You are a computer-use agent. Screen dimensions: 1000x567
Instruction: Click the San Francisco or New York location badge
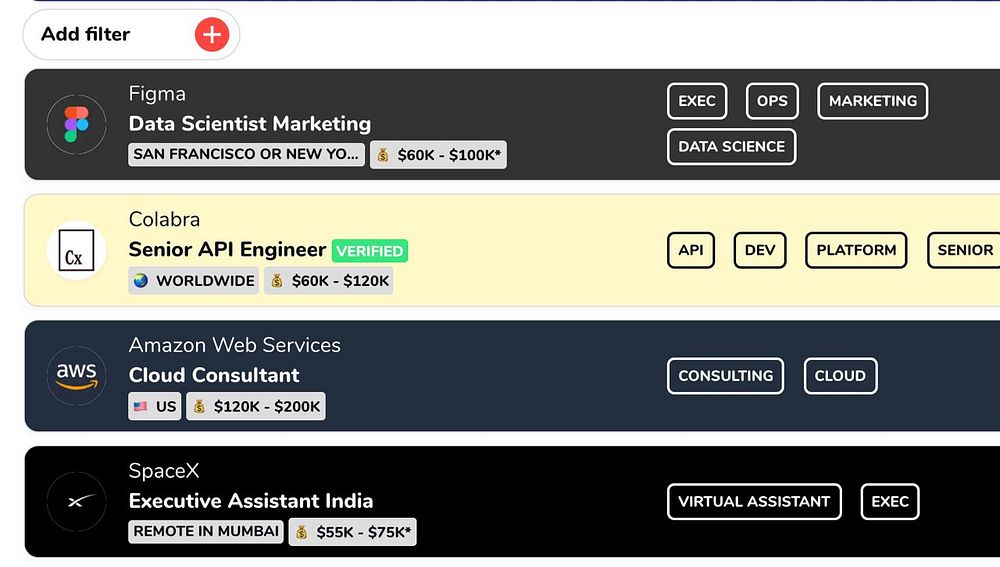click(x=246, y=154)
